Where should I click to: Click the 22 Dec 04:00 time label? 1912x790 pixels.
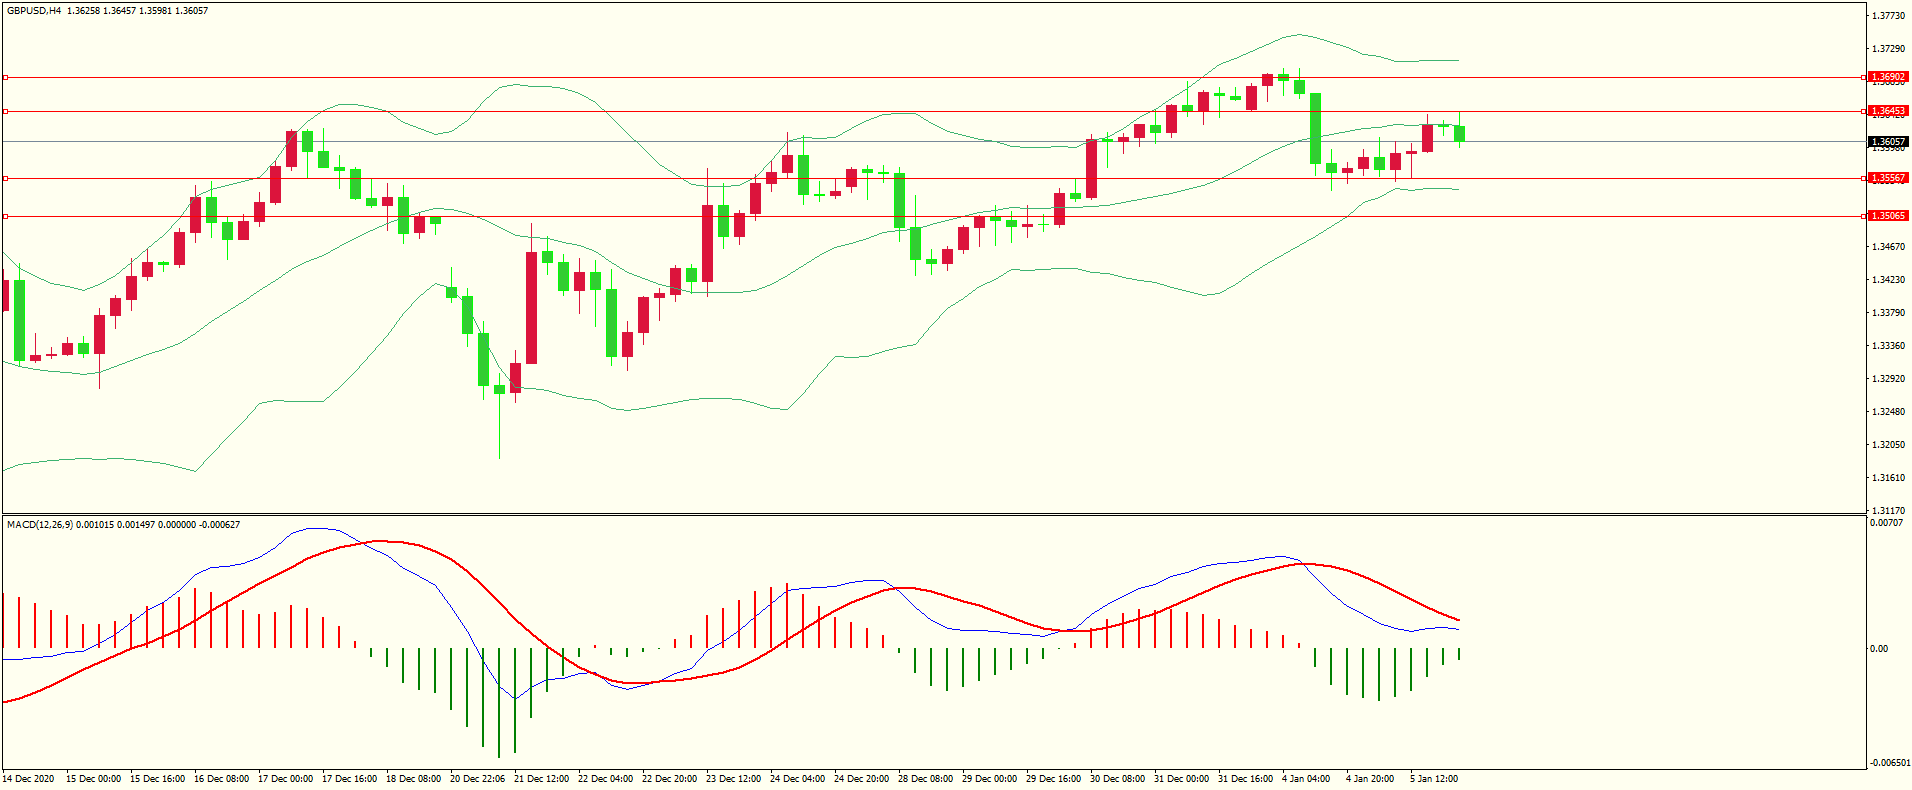click(x=605, y=779)
